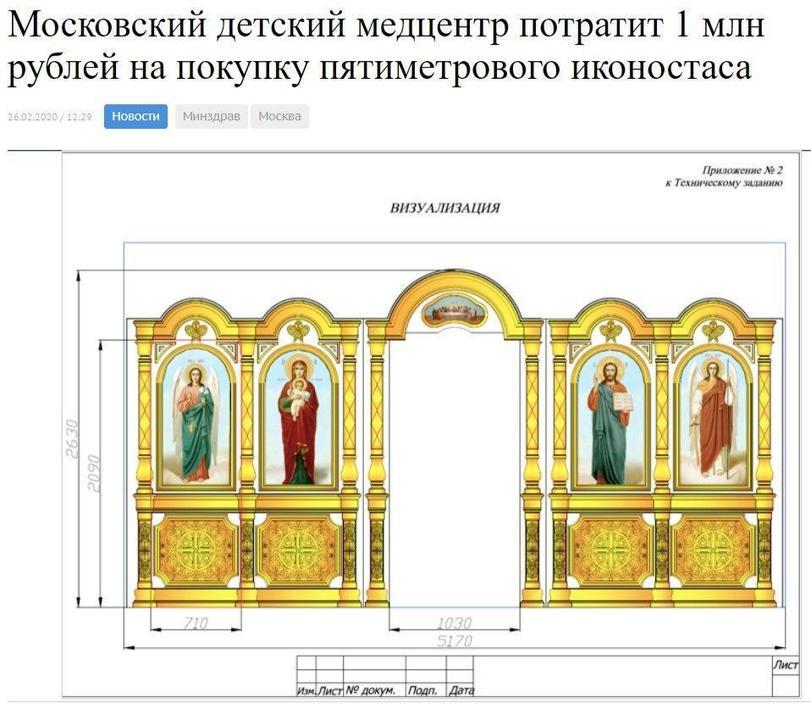Click the ВИЗУАЛИЗАЦИЯ heading in the drawing

tap(445, 208)
